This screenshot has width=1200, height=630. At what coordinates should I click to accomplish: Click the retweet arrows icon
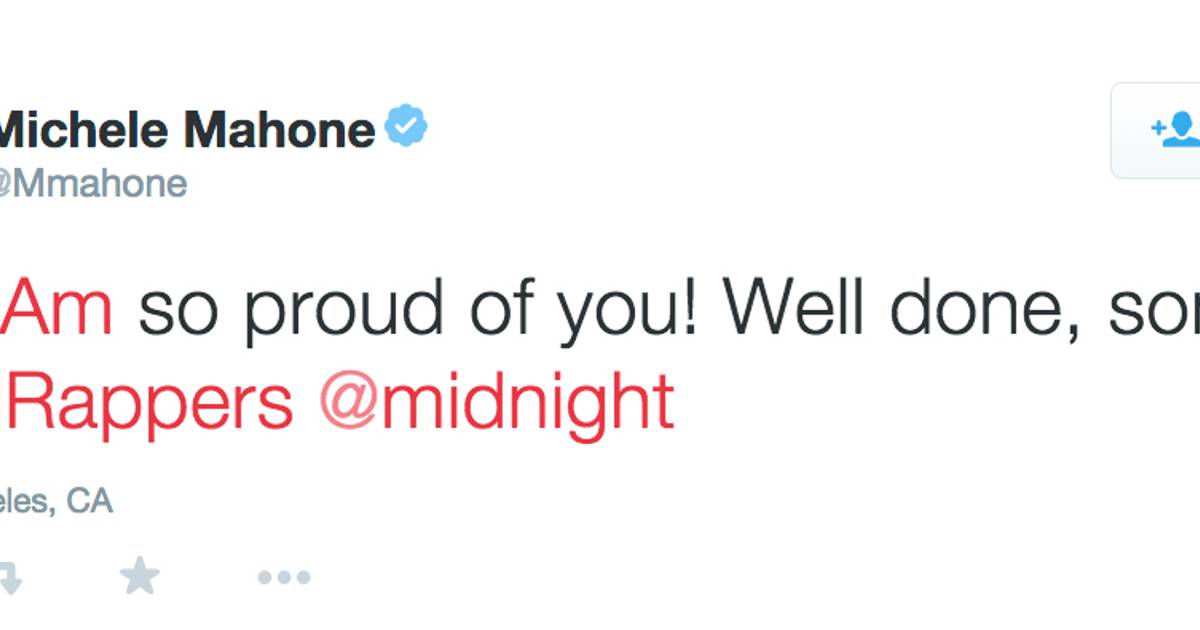tap(10, 576)
